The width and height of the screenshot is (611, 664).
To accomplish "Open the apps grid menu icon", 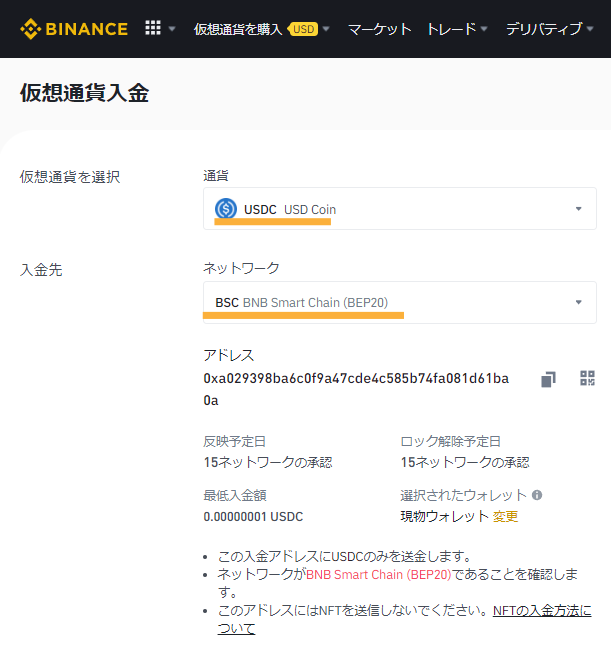I will click(x=153, y=28).
